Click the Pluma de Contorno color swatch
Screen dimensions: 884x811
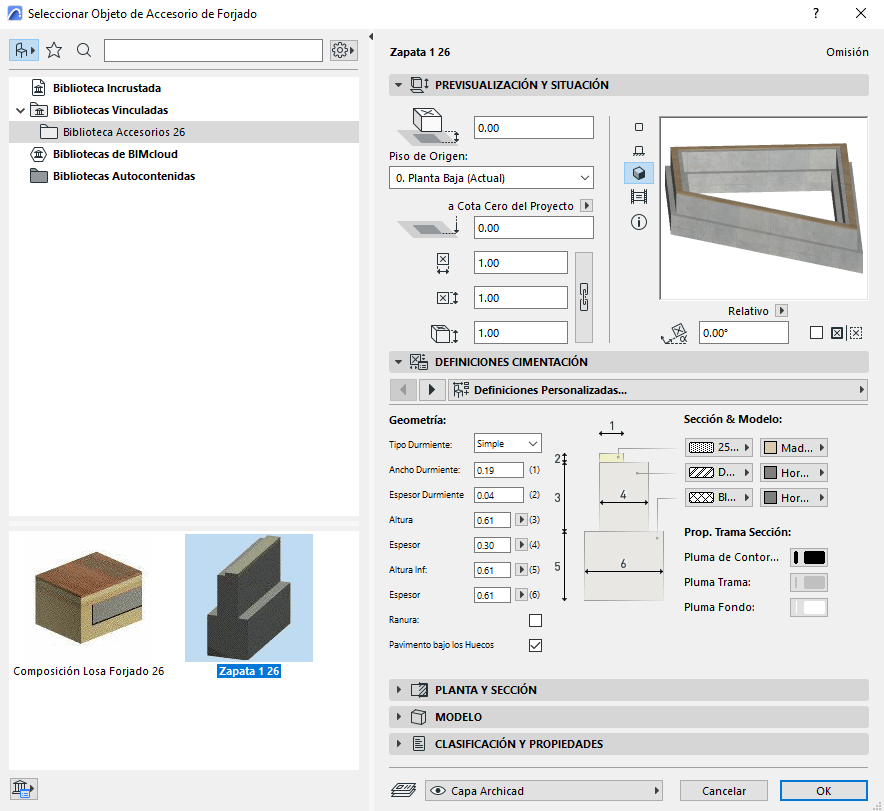coord(809,557)
